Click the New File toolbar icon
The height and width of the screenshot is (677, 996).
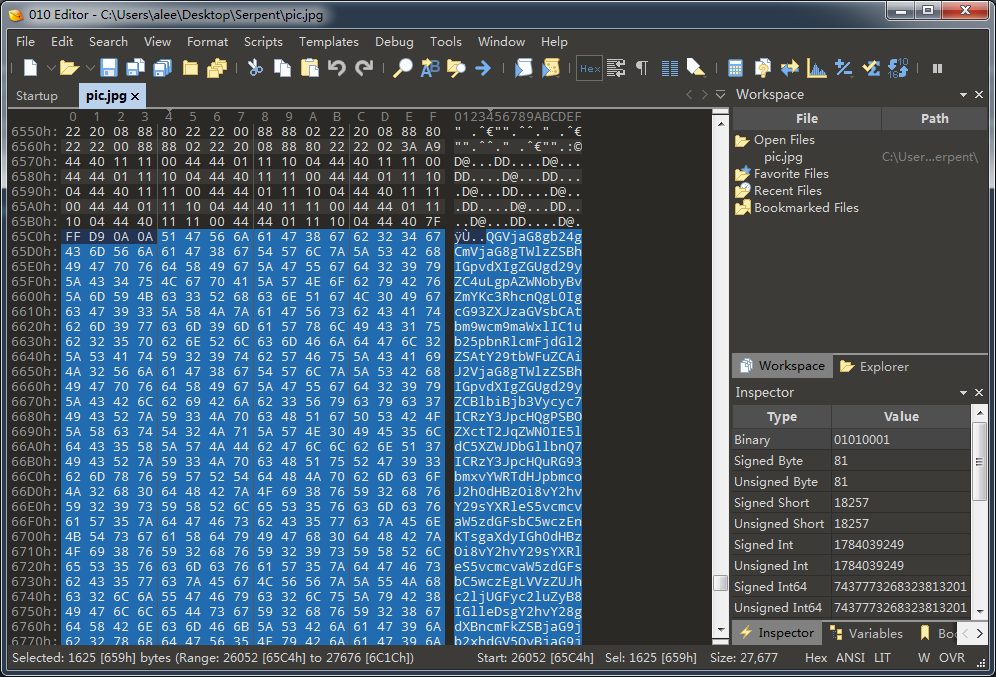[x=30, y=68]
